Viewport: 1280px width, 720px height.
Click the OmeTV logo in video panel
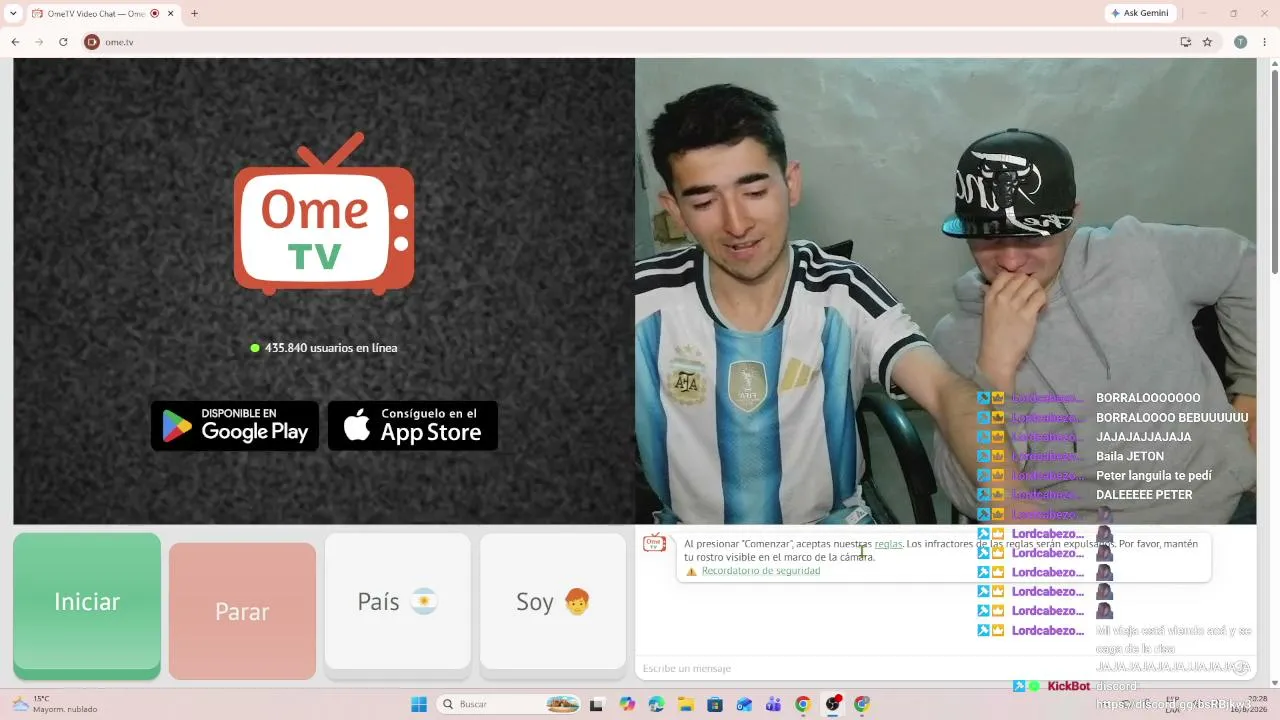(x=324, y=214)
